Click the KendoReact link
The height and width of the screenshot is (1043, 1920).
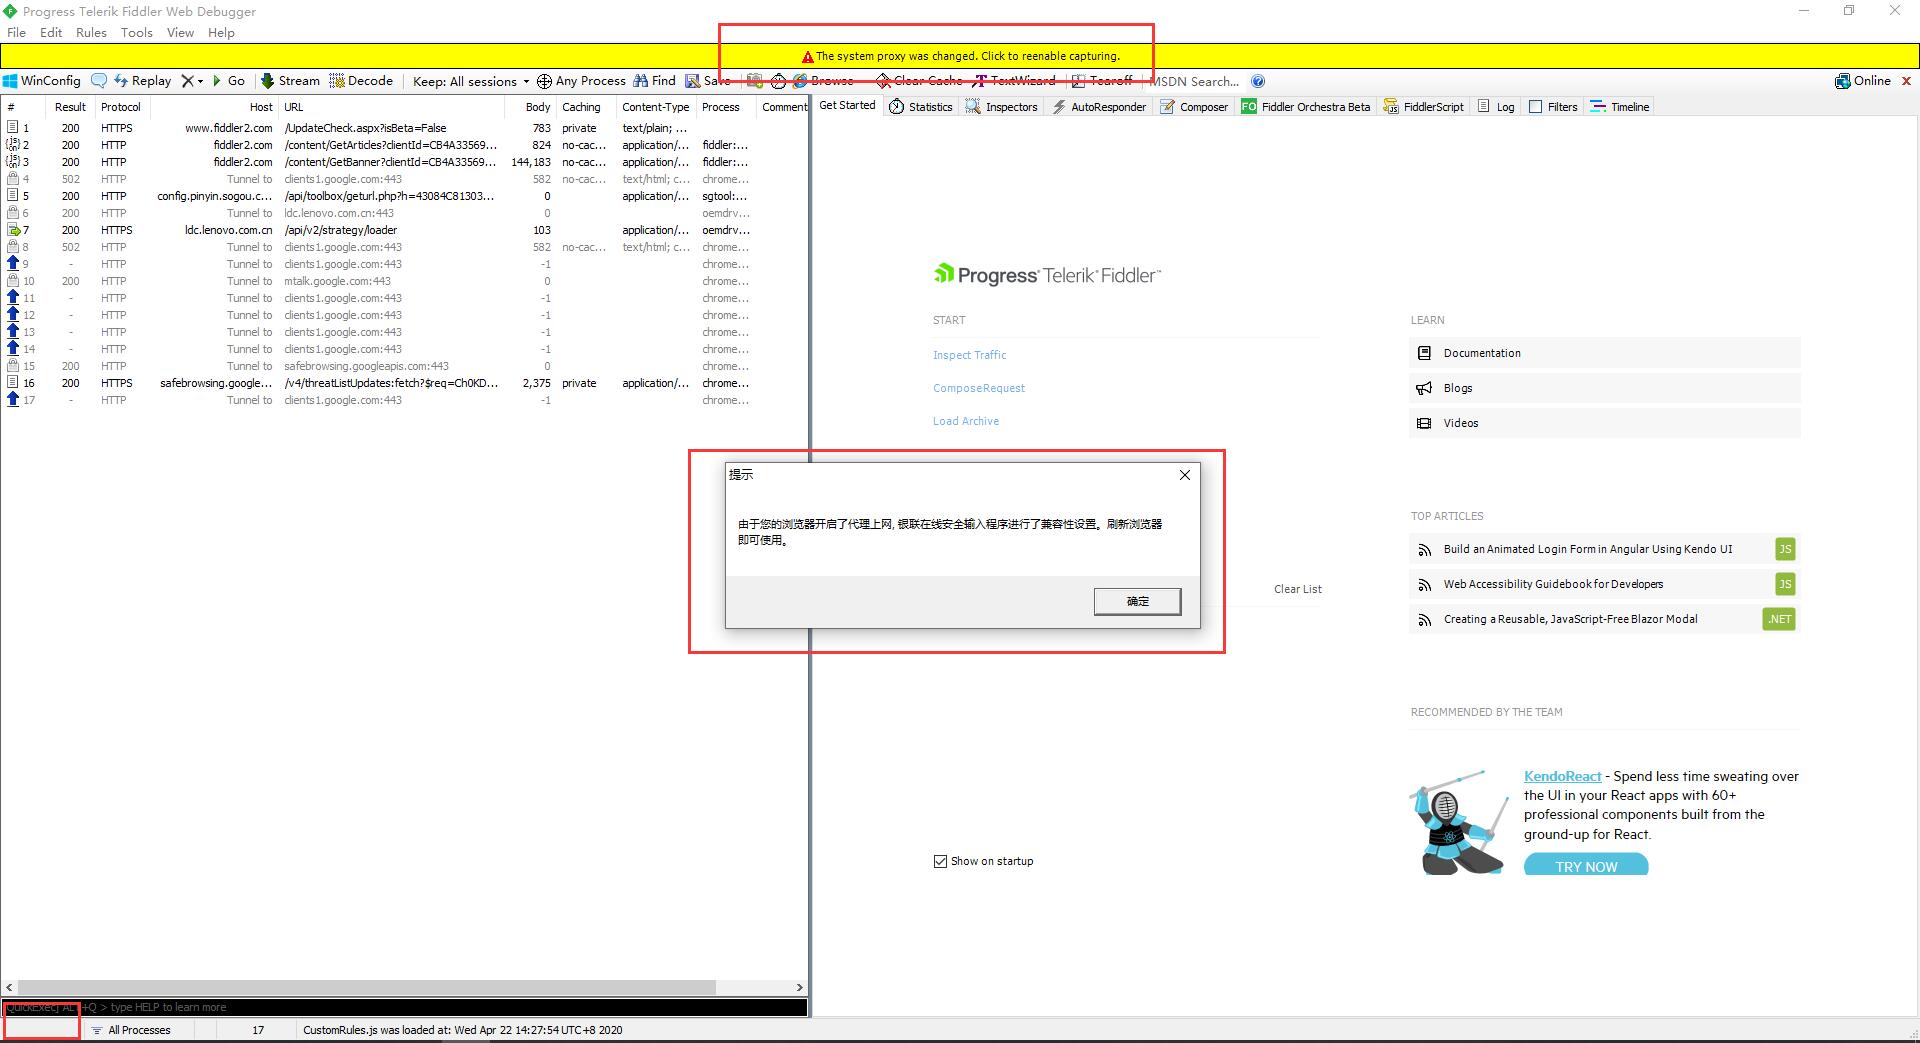[x=1562, y=776]
